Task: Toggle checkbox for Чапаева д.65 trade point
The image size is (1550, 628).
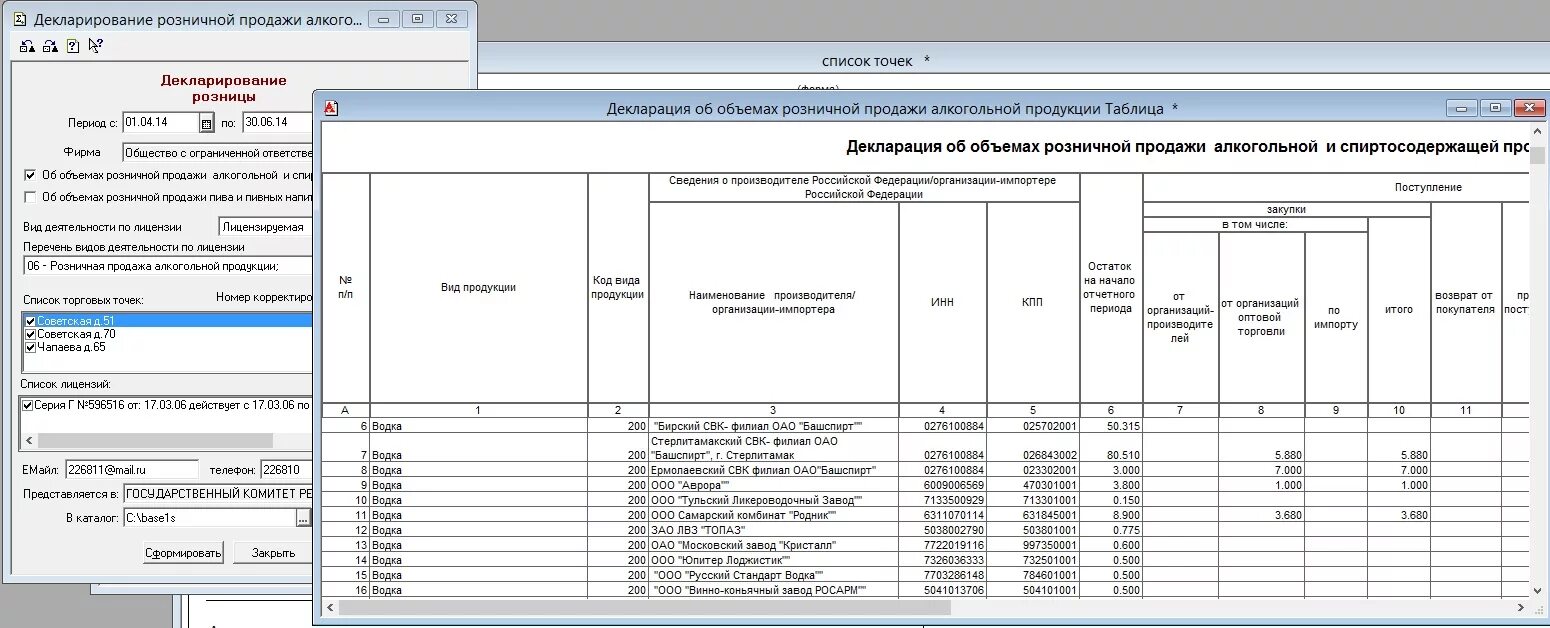Action: [x=31, y=347]
